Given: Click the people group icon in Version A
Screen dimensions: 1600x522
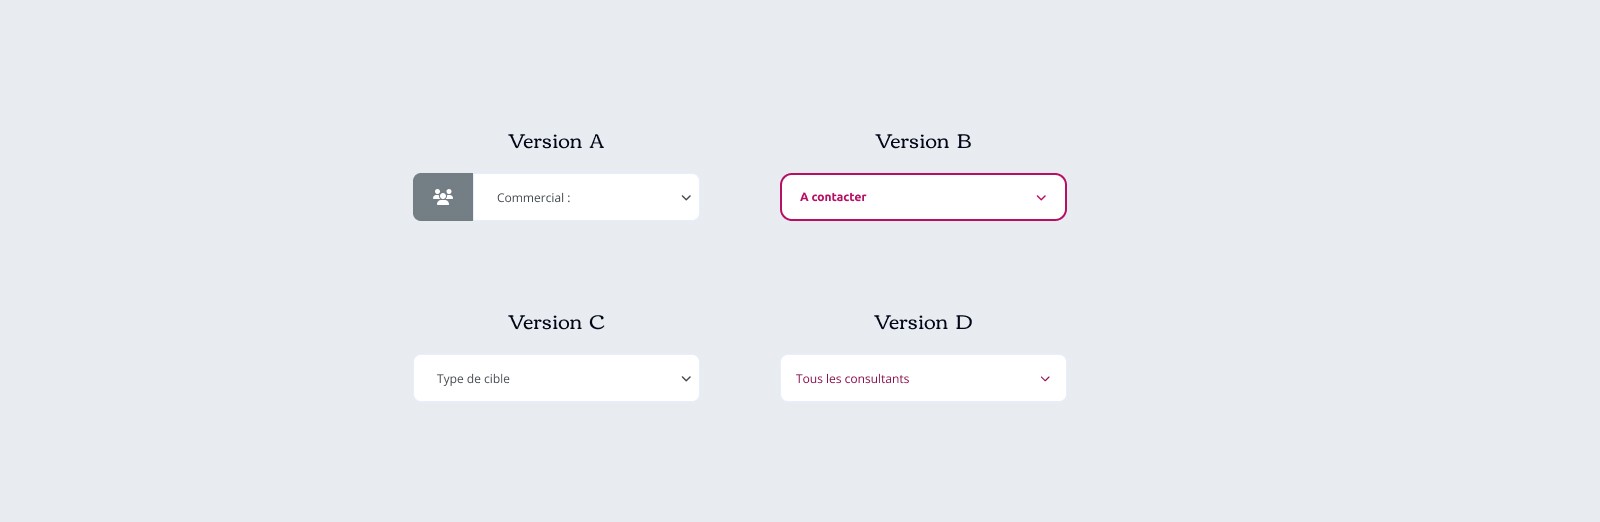Looking at the screenshot, I should click(443, 197).
